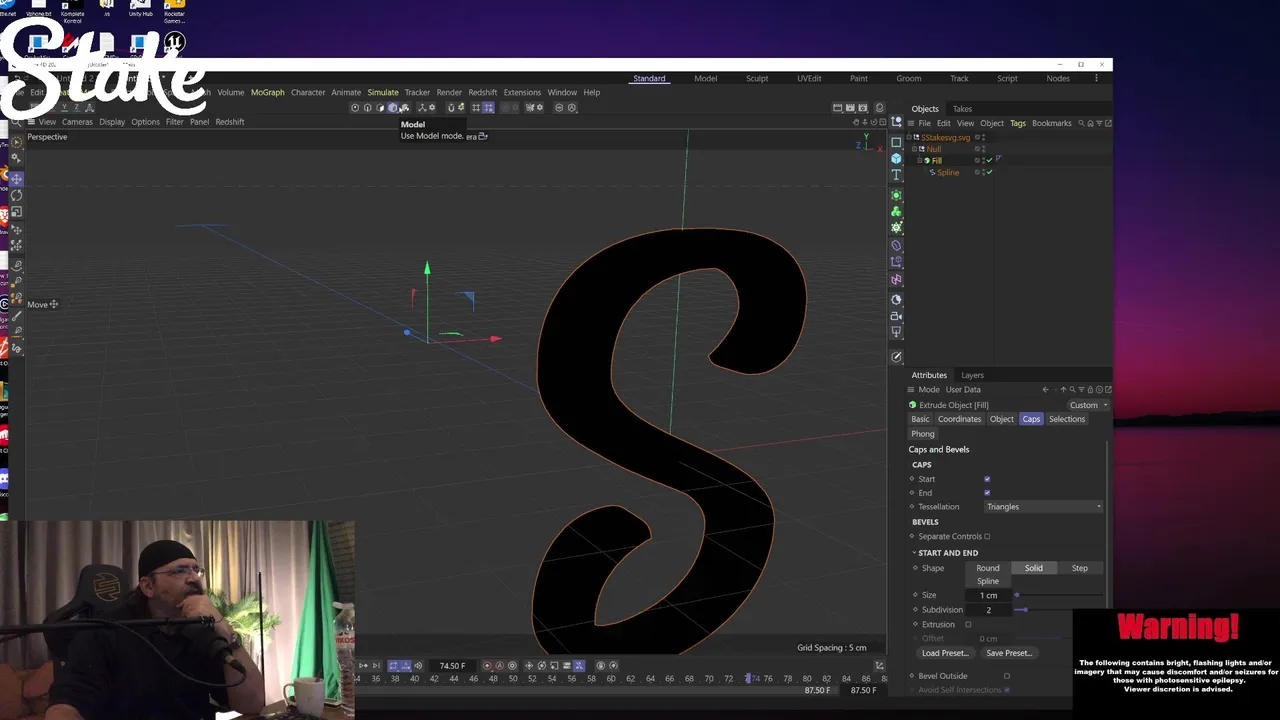Image resolution: width=1280 pixels, height=720 pixels.
Task: Choose the Solid bevel shape
Action: tap(1033, 568)
